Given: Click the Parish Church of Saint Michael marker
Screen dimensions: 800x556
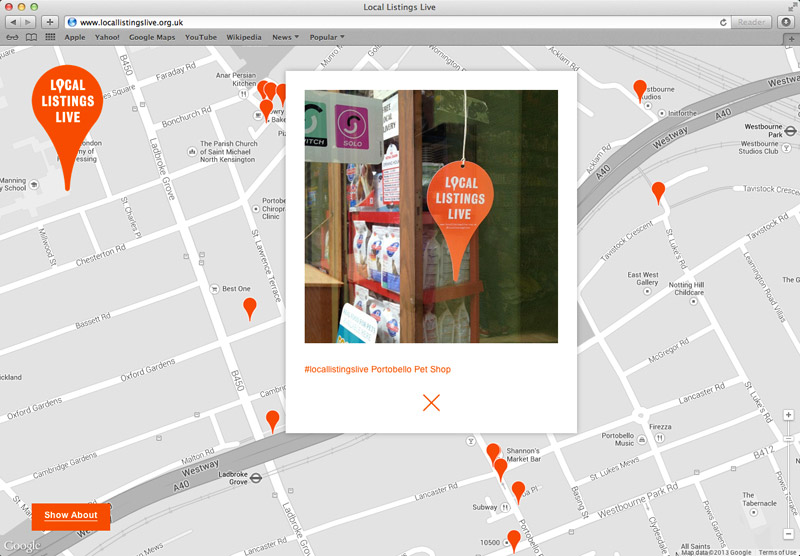Looking at the screenshot, I should (192, 151).
